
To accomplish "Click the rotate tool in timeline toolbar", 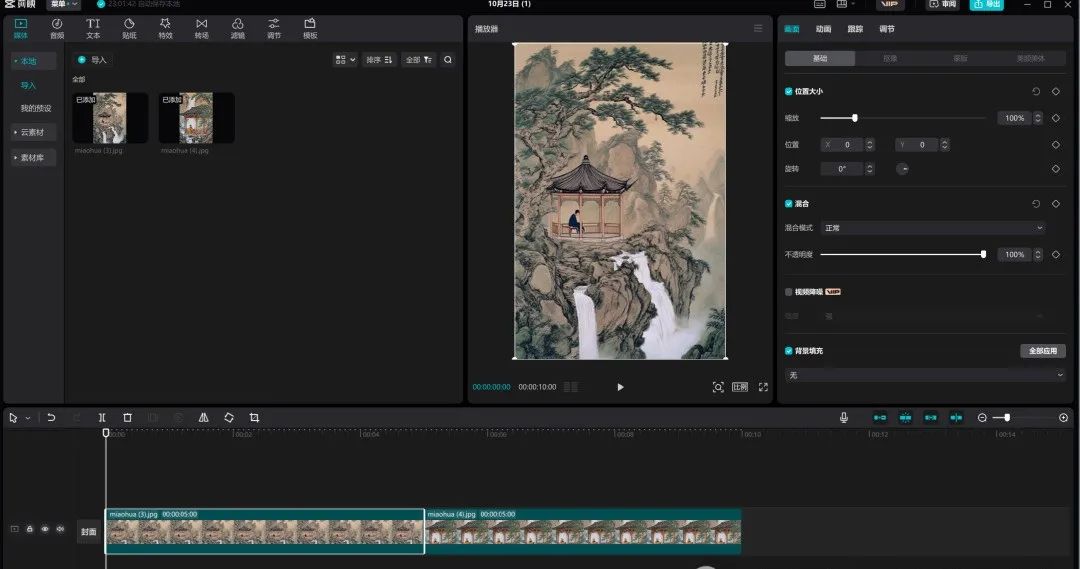I will pos(229,417).
